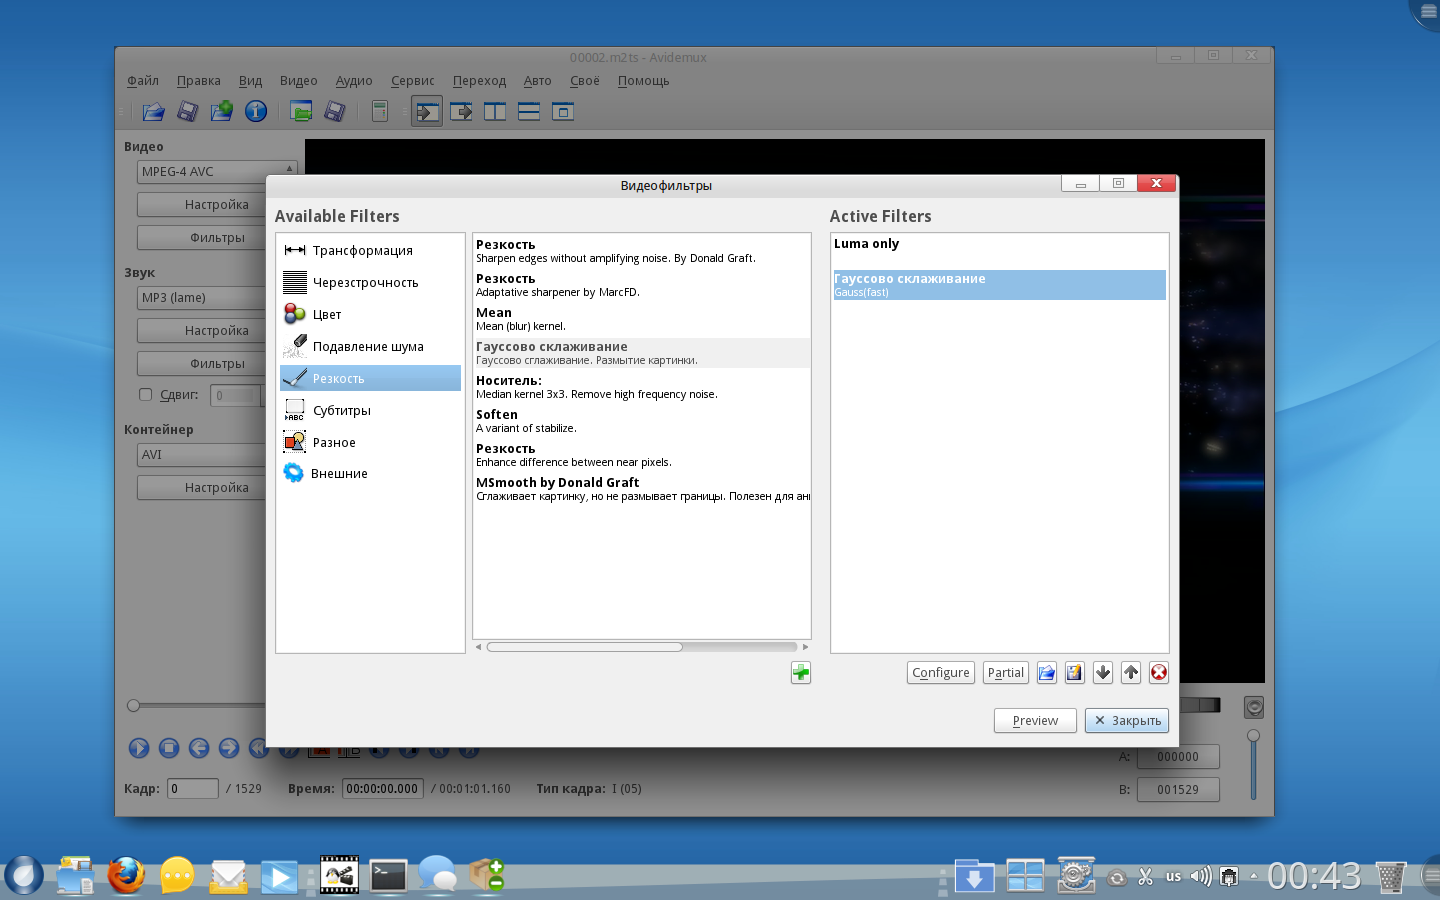Select the Трансформация filter category
This screenshot has height=900, width=1440.
[x=362, y=251]
